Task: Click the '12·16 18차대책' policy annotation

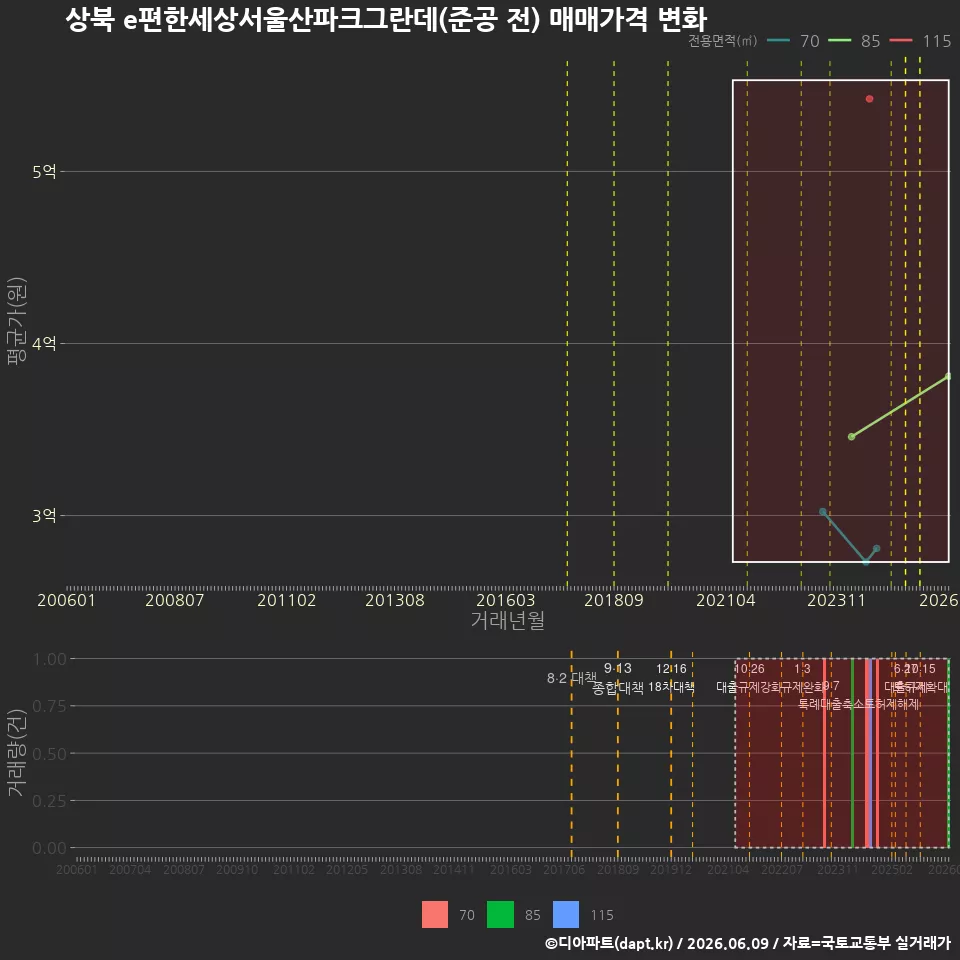Action: pyautogui.click(x=672, y=678)
